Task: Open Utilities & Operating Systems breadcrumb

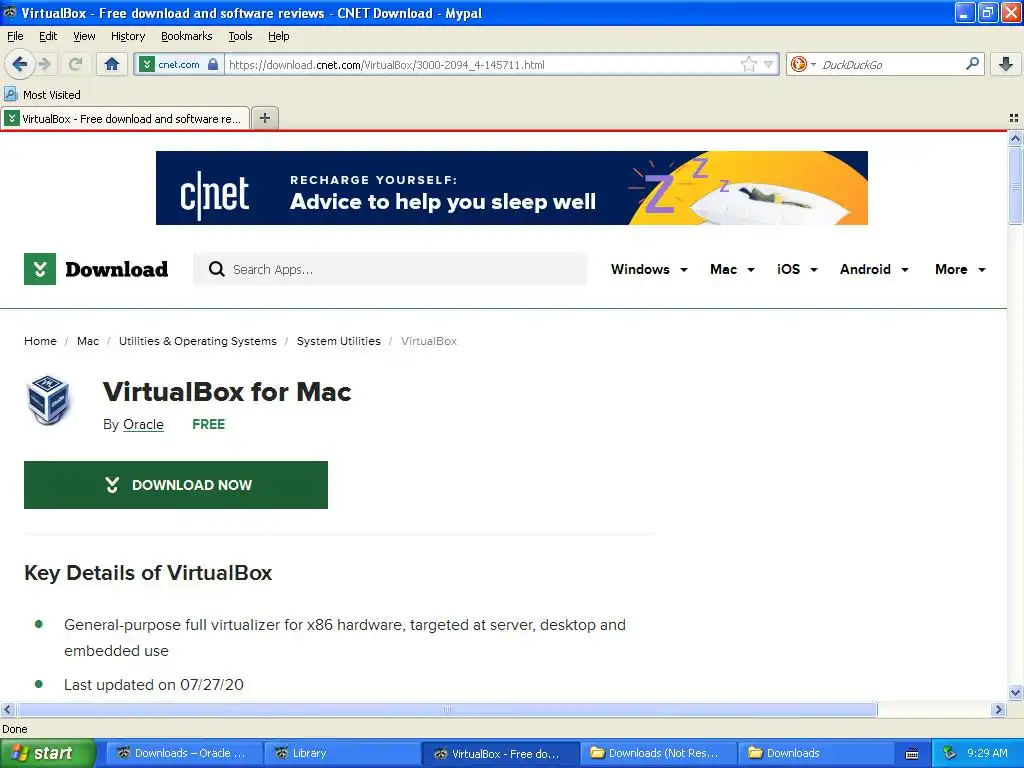Action: coord(198,341)
